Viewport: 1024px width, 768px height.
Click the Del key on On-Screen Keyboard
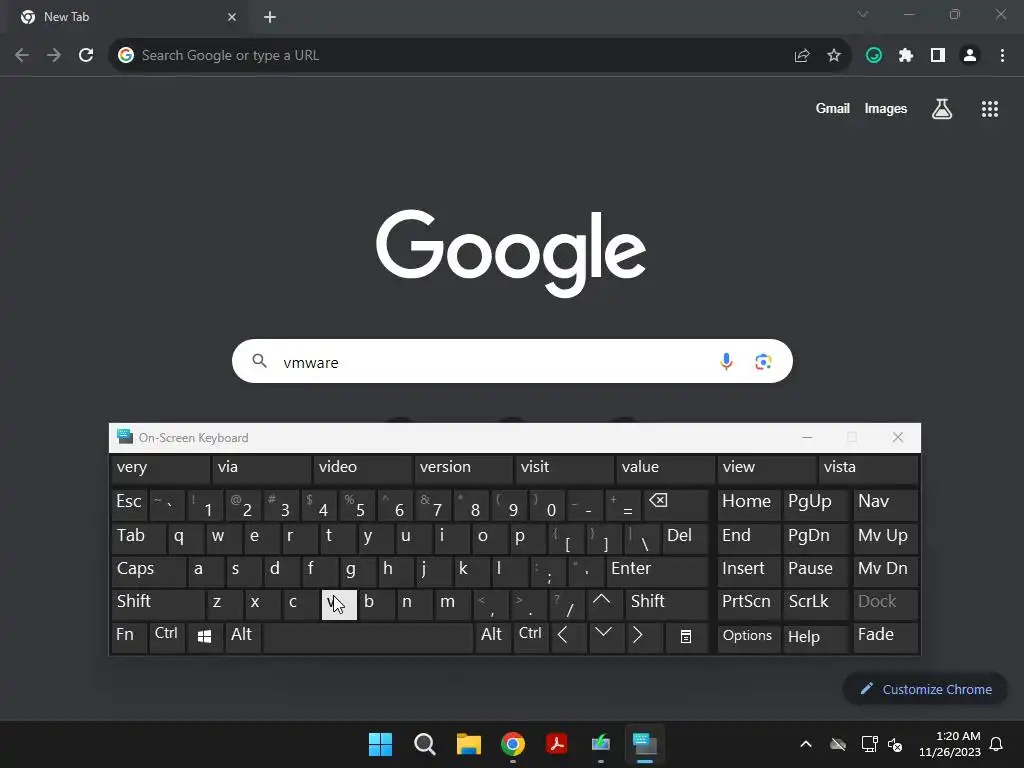coord(685,537)
